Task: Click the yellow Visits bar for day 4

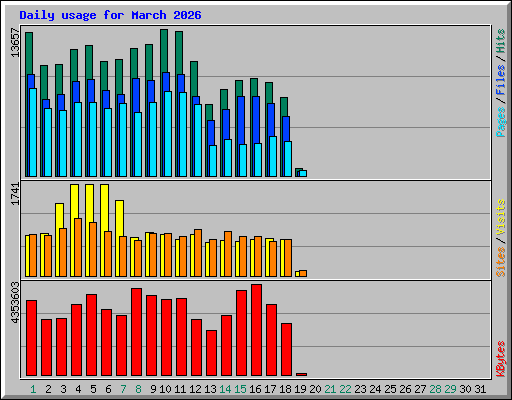Action: 74,230
